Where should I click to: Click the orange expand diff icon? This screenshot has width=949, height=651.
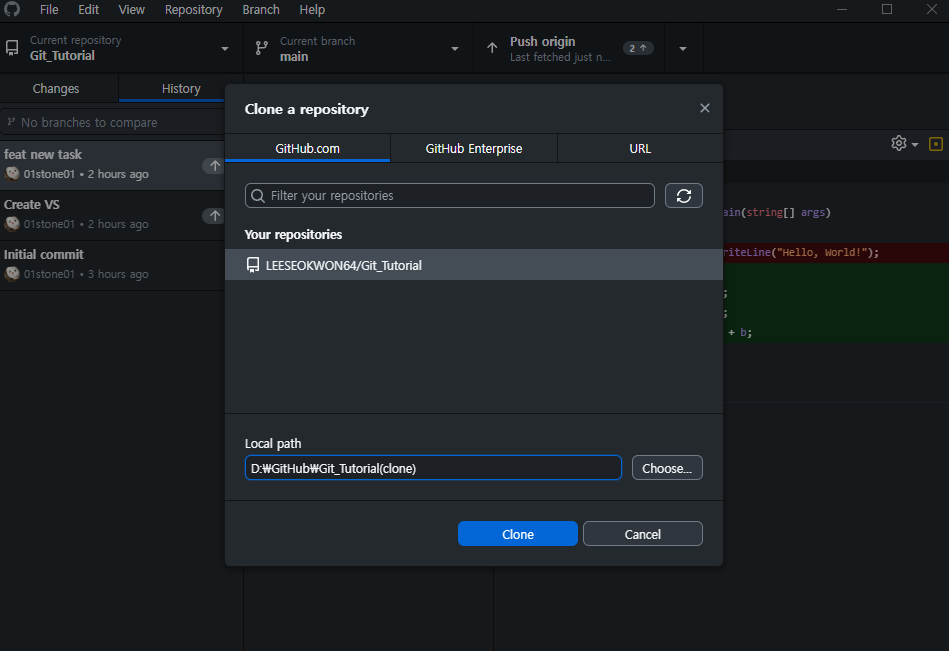[936, 144]
